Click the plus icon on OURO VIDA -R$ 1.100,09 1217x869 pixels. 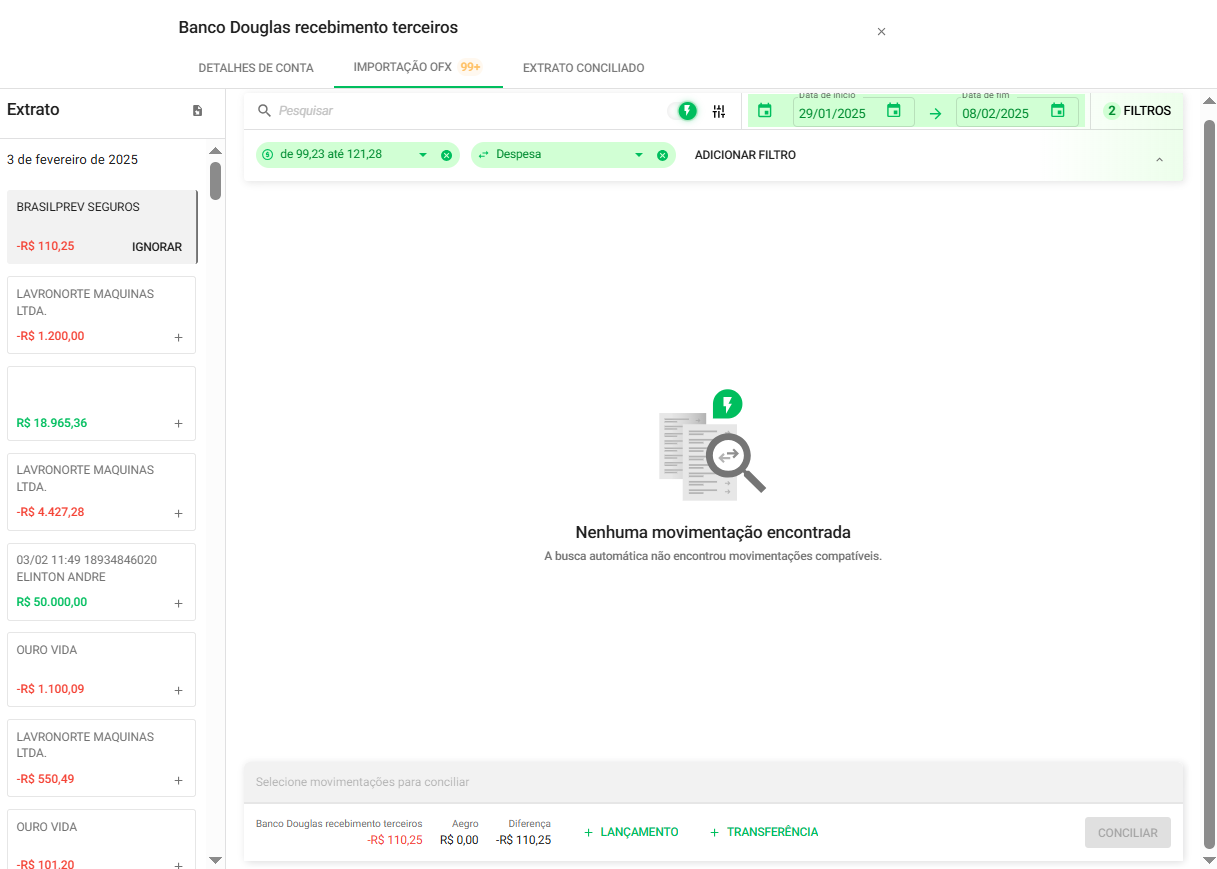(x=179, y=690)
